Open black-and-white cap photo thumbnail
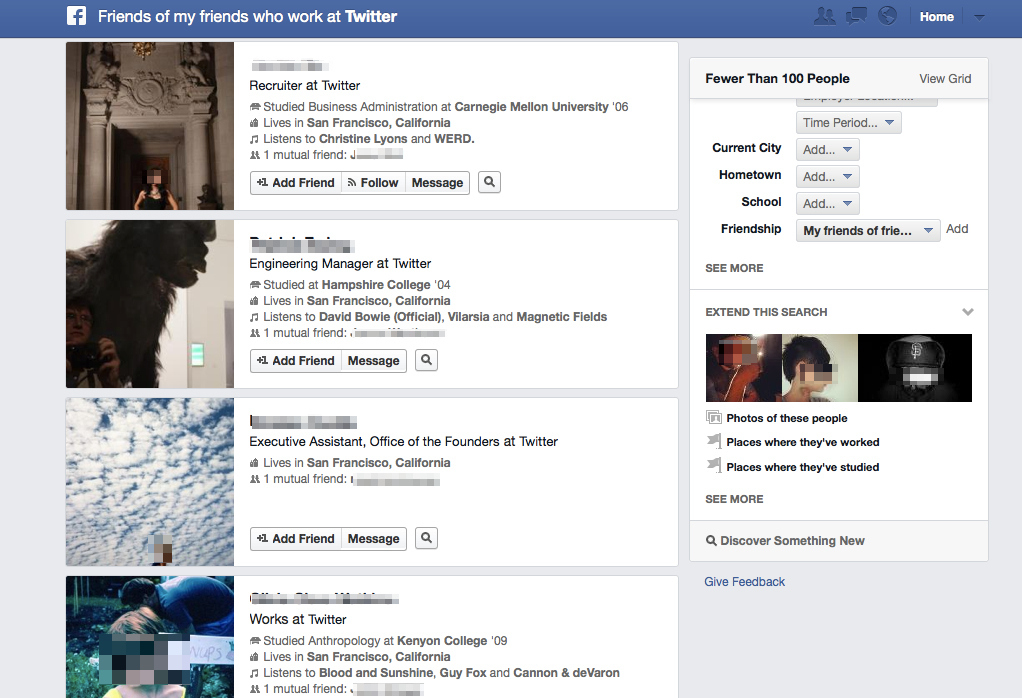This screenshot has width=1022, height=698. pos(915,368)
